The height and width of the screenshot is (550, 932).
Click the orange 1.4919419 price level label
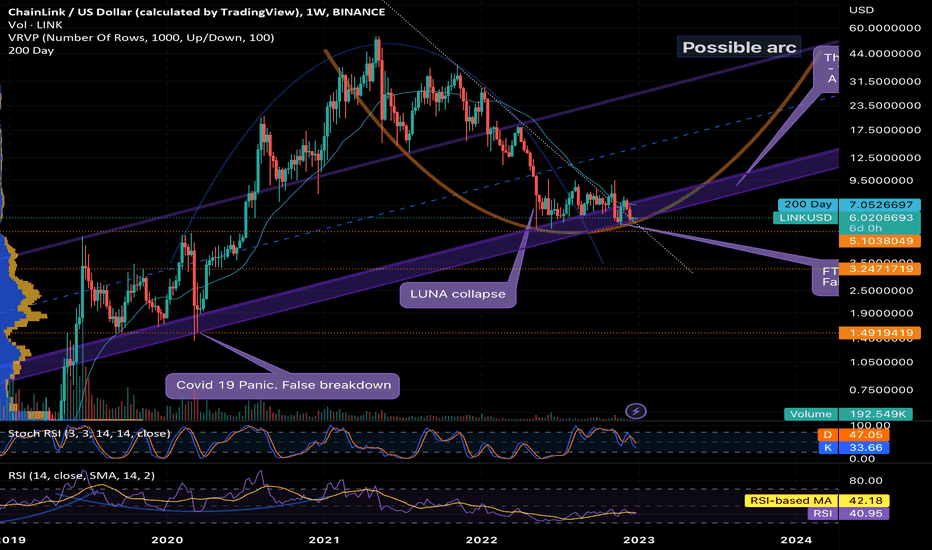coord(879,333)
